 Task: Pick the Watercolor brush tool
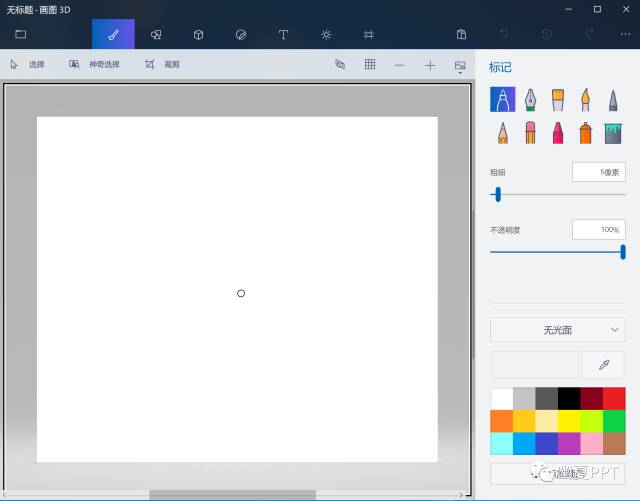click(x=585, y=99)
